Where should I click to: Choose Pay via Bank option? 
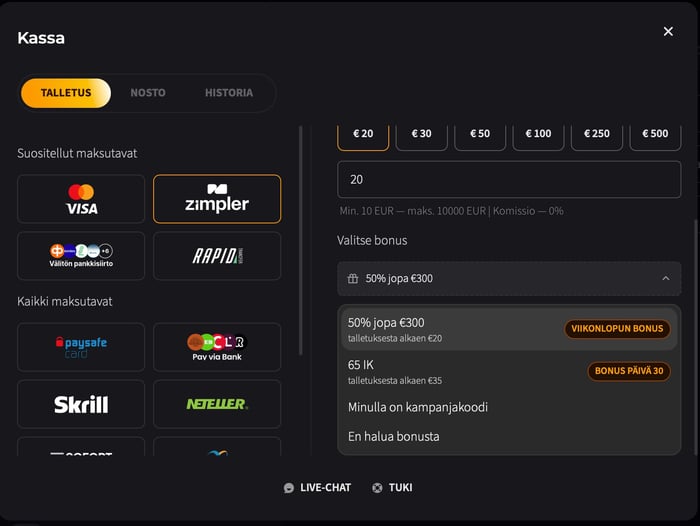[x=217, y=347]
